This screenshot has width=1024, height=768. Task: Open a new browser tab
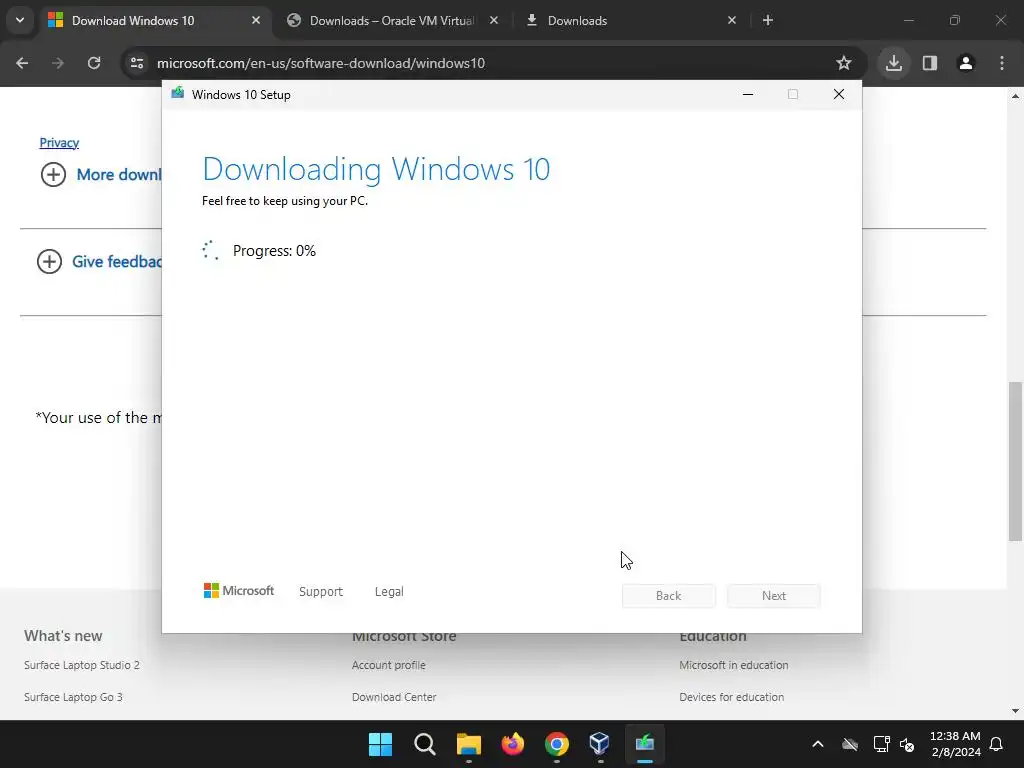(x=768, y=21)
